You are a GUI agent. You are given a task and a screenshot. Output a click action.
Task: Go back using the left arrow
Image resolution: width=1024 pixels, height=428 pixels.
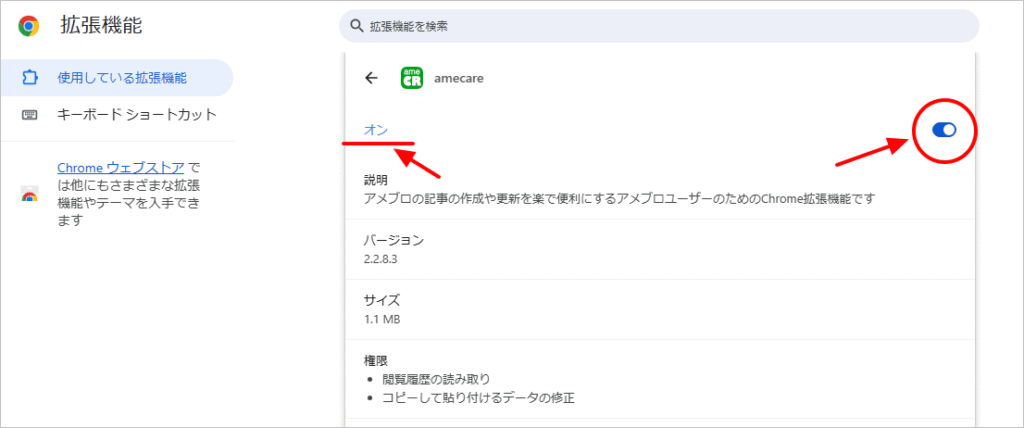(372, 78)
